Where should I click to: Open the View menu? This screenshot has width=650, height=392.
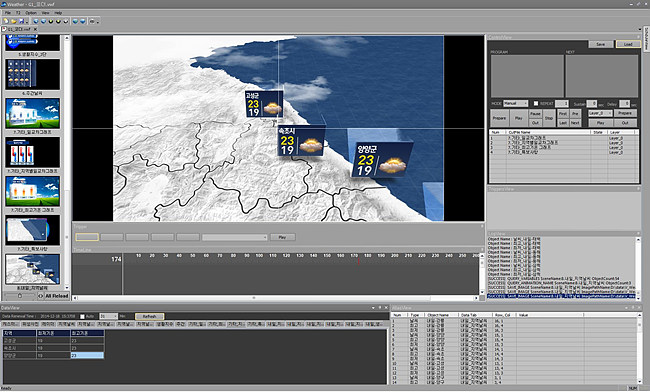click(45, 13)
